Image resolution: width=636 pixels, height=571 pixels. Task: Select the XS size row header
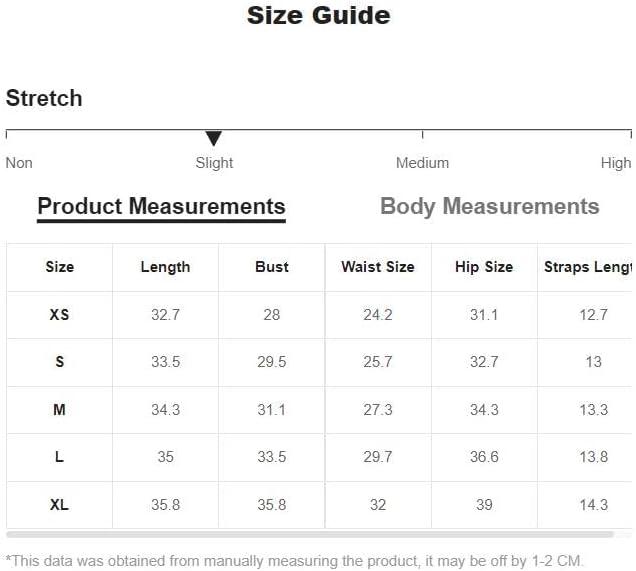(59, 315)
